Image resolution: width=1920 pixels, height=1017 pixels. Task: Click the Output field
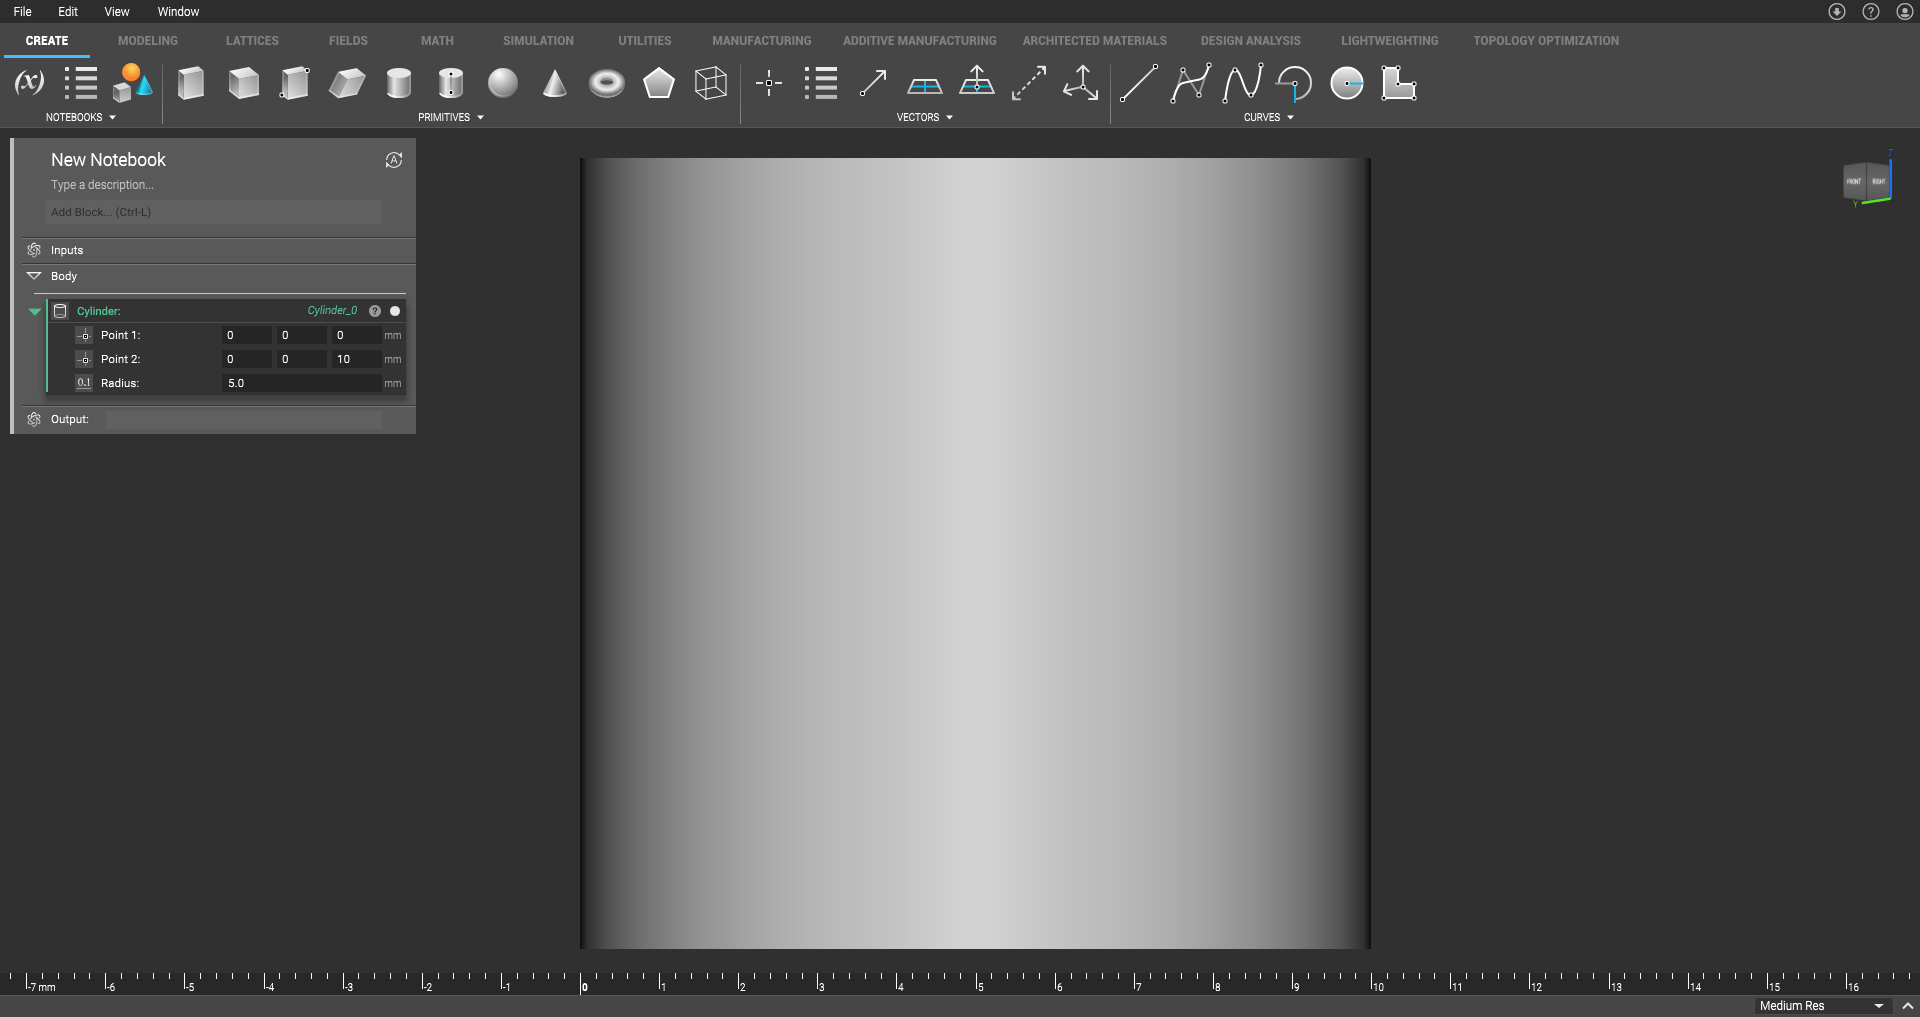click(244, 420)
